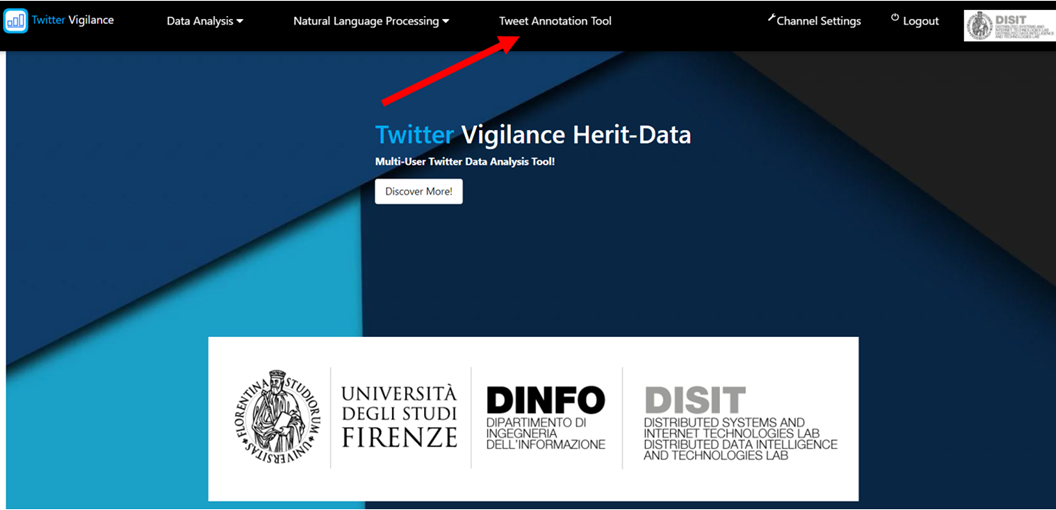The width and height of the screenshot is (1056, 510).
Task: Click the caret arrow next to Data Analysis
Action: point(240,22)
